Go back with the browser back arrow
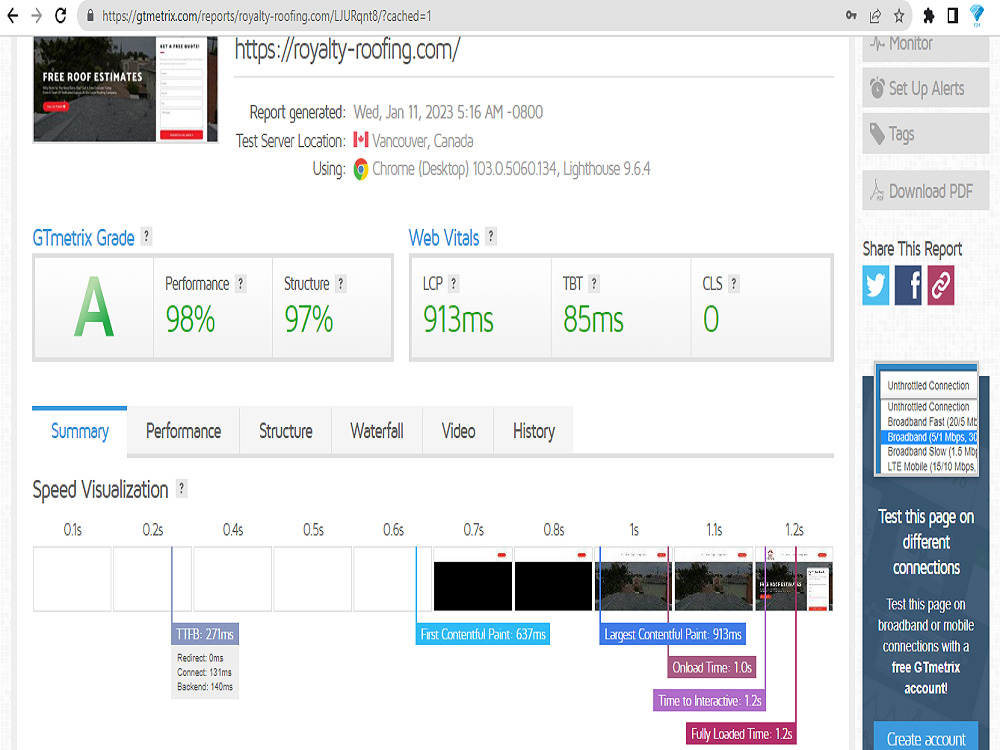Image resolution: width=1000 pixels, height=750 pixels. [x=11, y=16]
